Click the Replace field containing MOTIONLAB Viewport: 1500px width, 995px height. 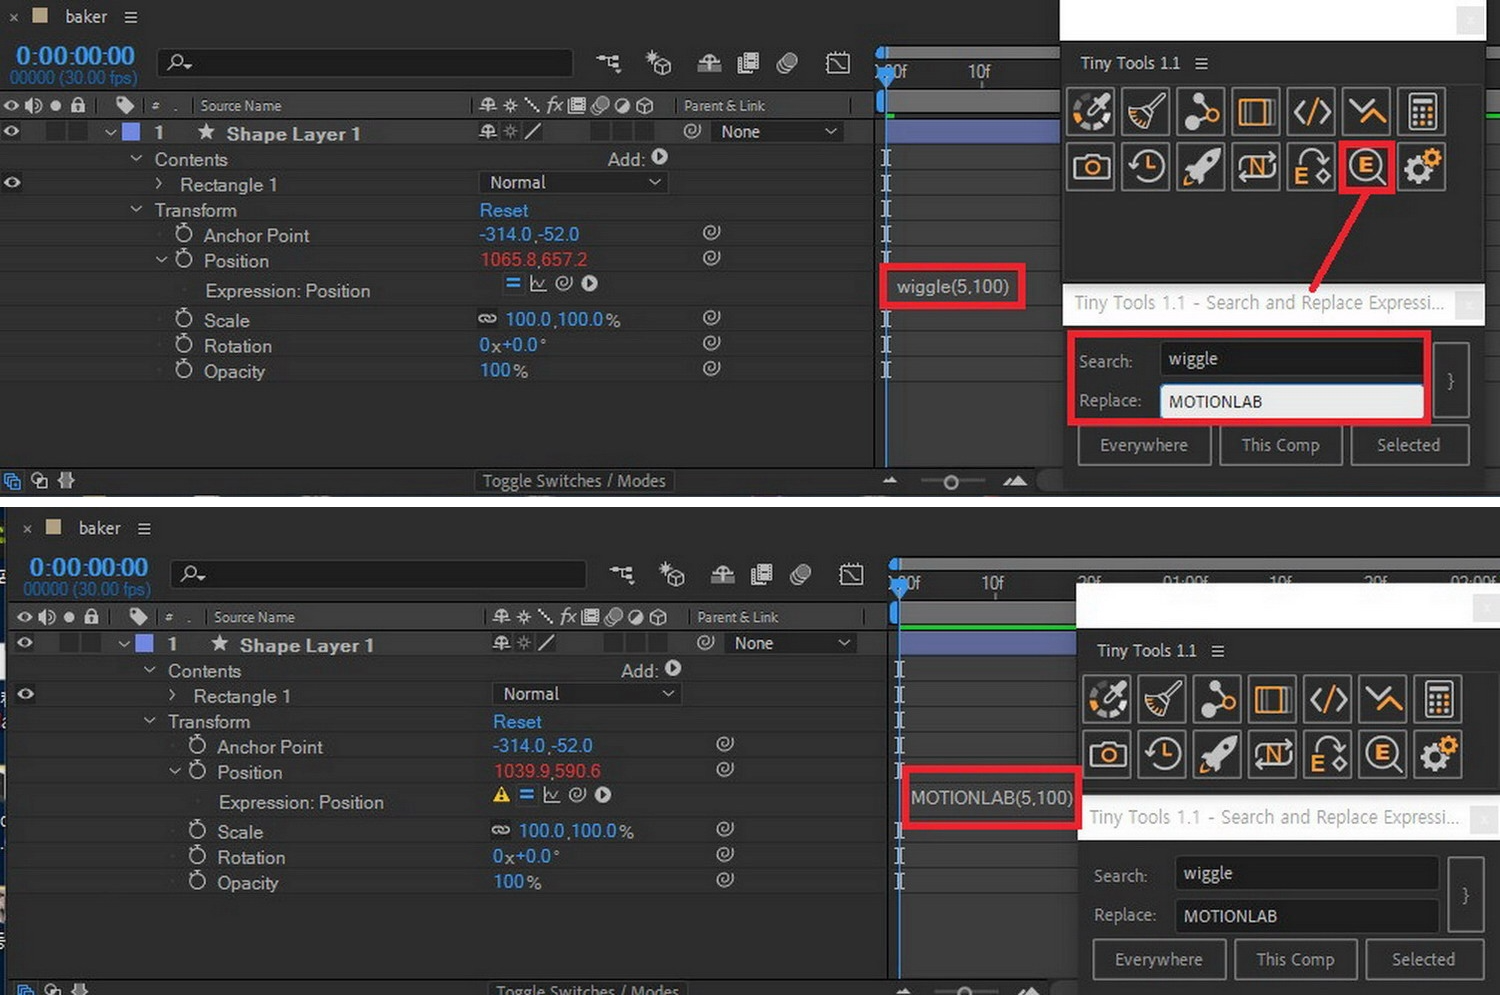coord(1291,401)
